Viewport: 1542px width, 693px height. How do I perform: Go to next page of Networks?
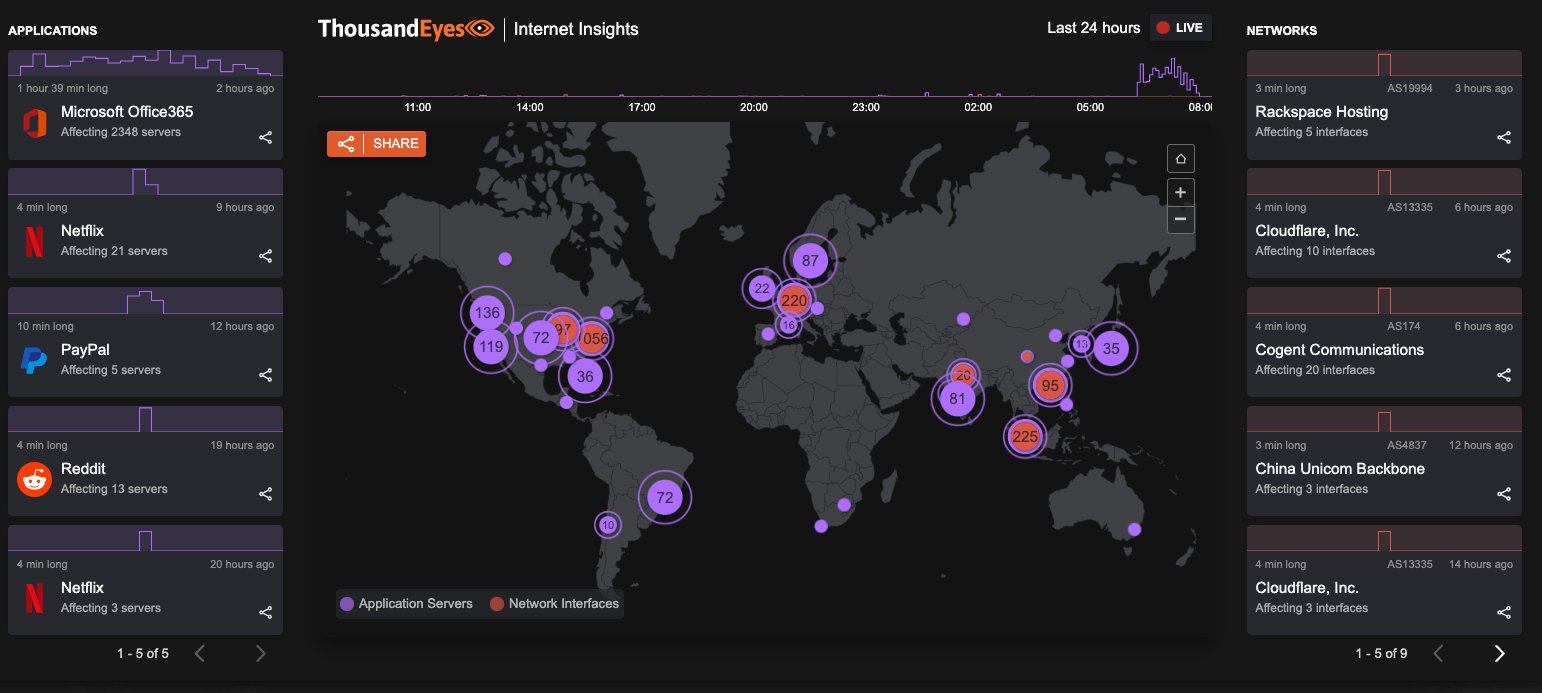coord(1499,654)
